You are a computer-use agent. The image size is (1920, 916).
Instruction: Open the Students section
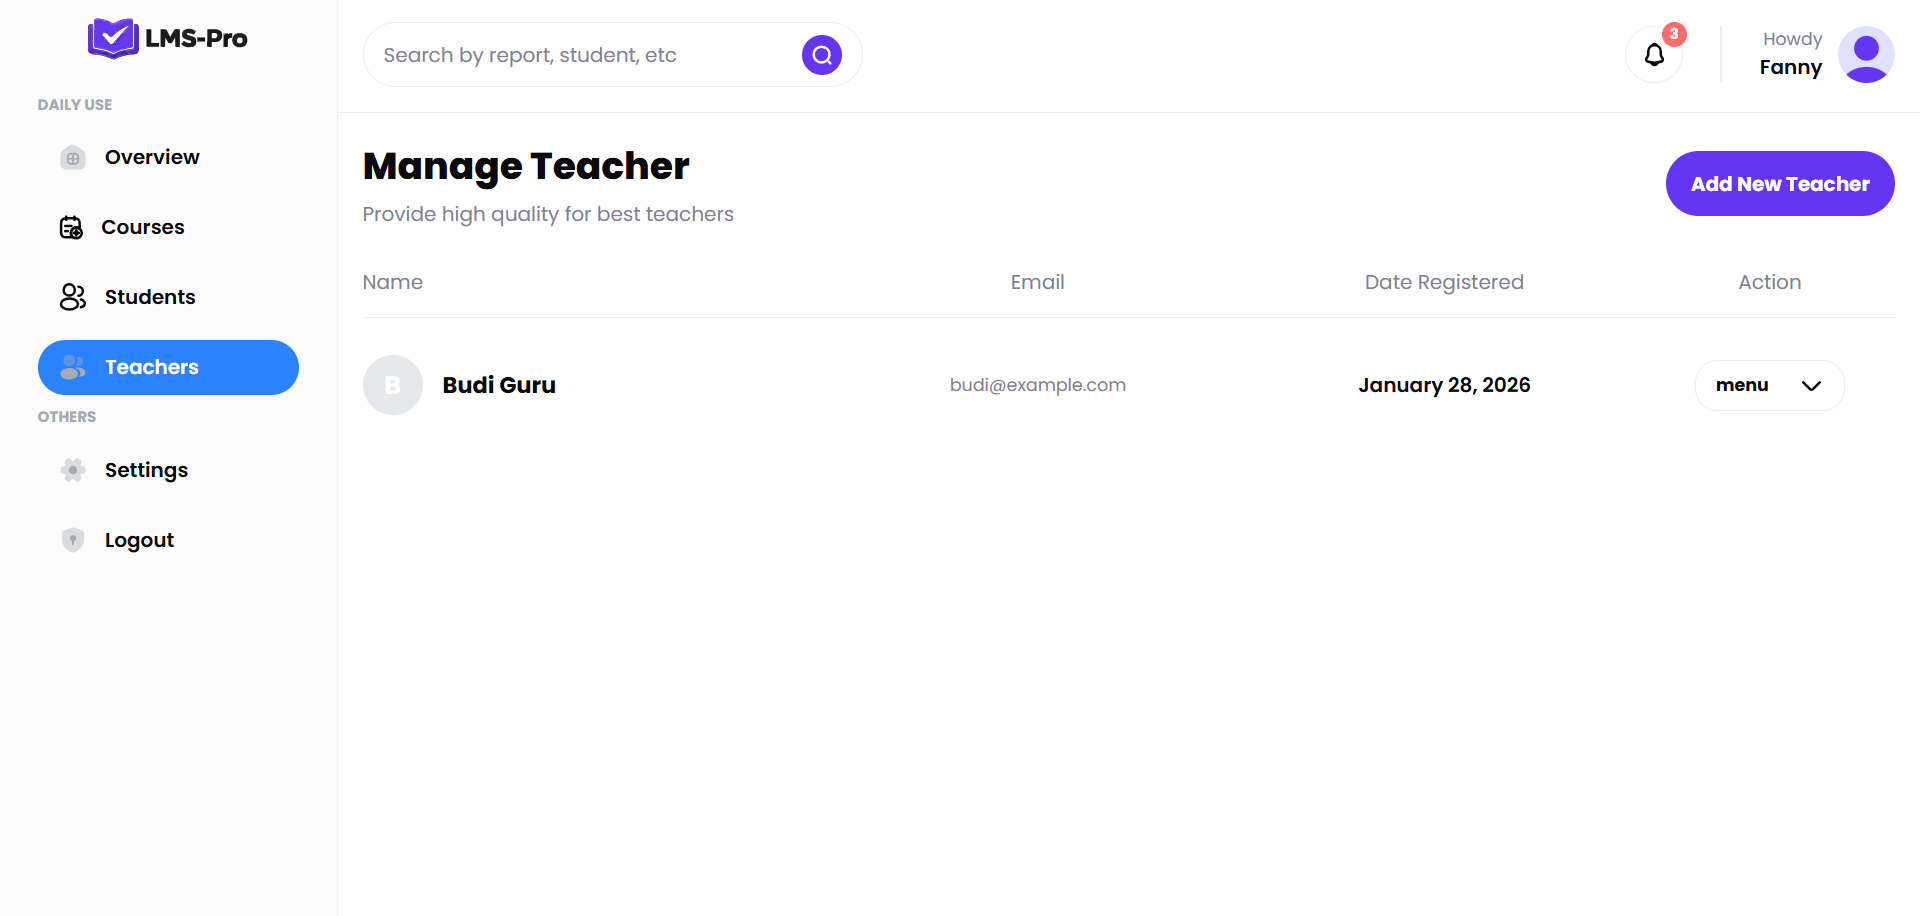click(168, 297)
